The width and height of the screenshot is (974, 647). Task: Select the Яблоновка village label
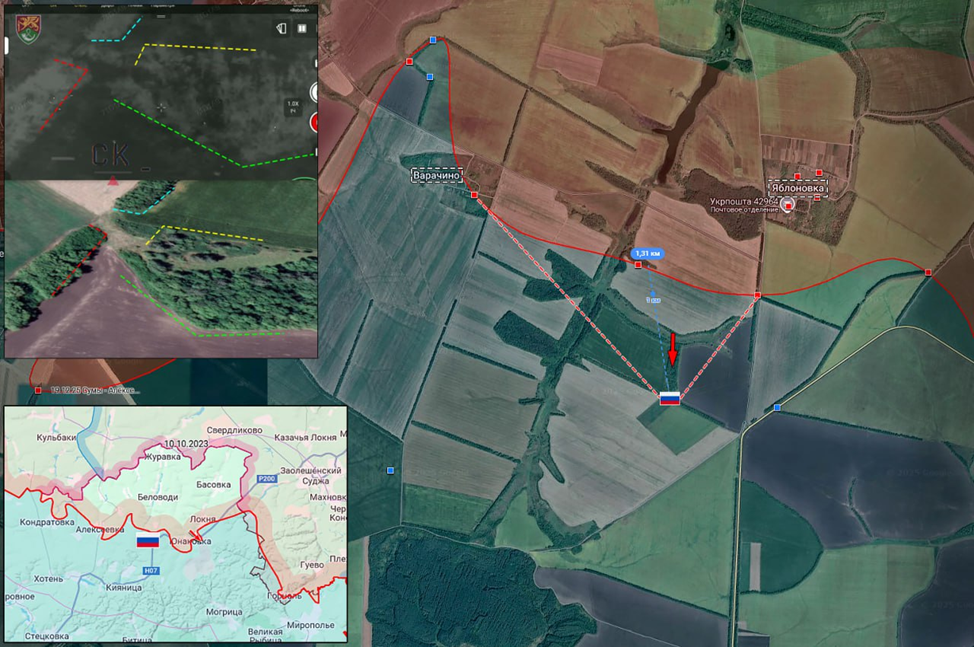click(798, 187)
